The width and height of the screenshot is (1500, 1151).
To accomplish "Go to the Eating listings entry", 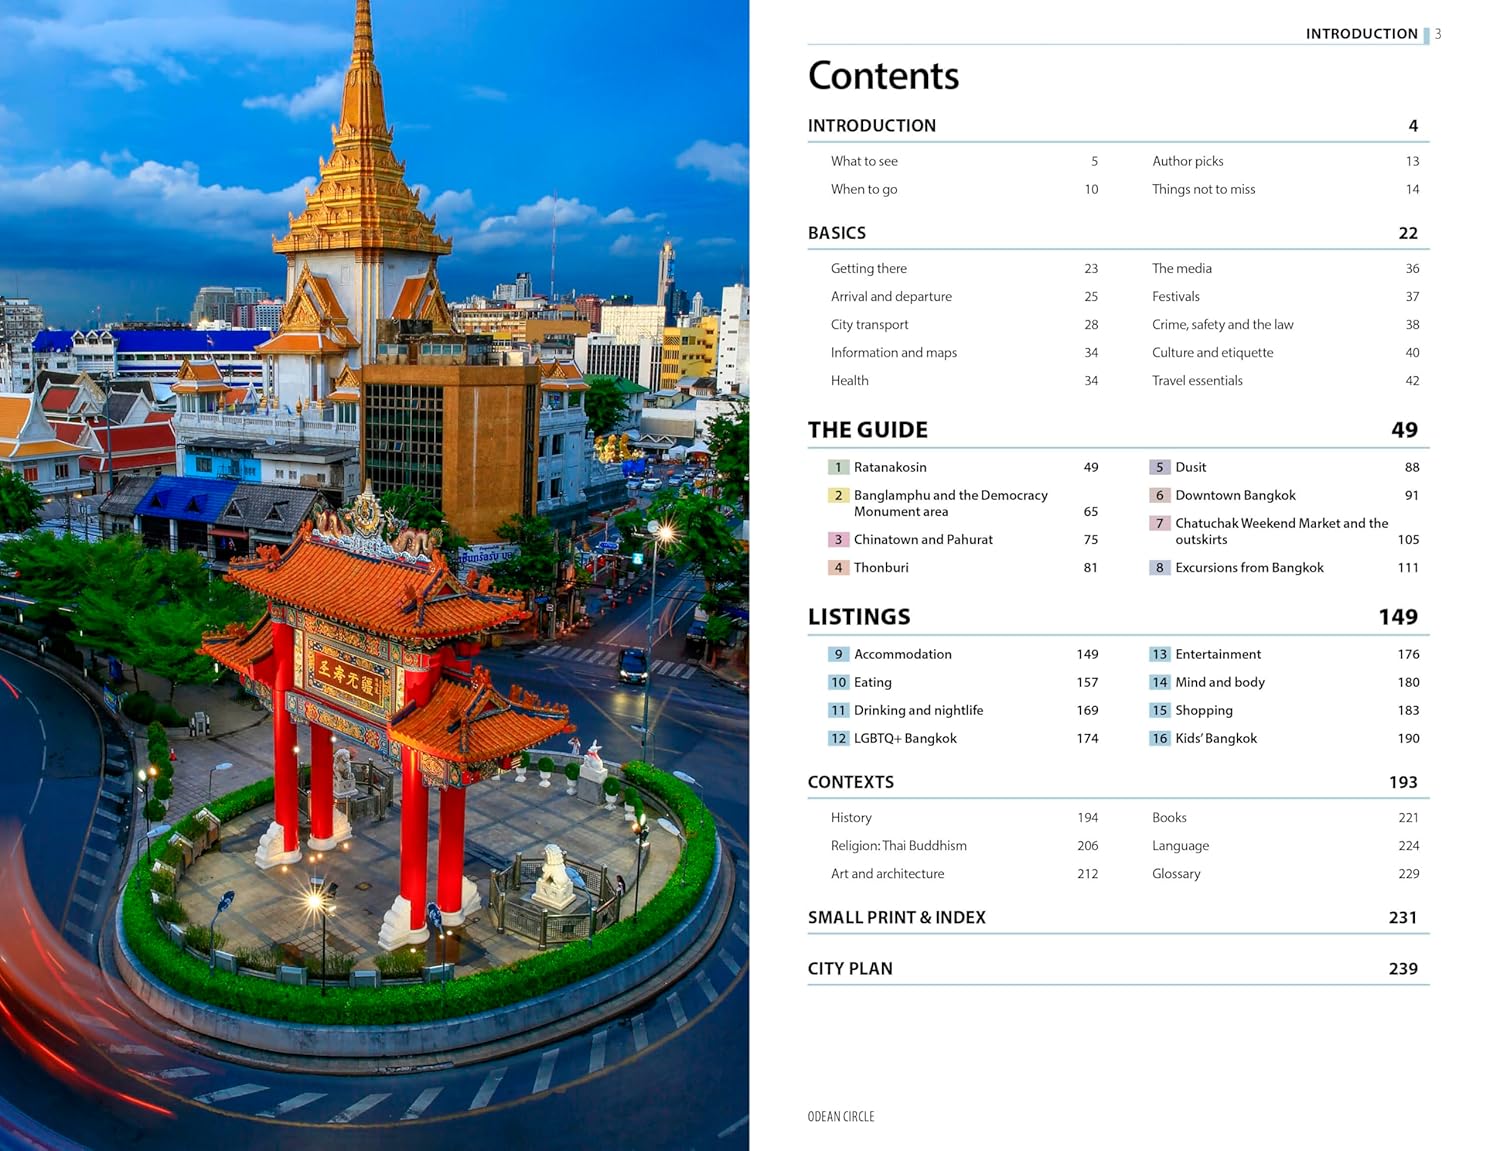I will click(x=872, y=682).
